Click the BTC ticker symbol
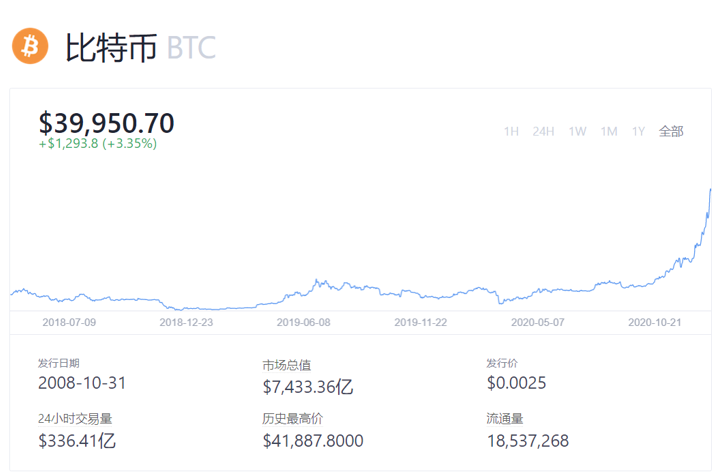Viewport: 717px width, 474px height. click(x=191, y=48)
